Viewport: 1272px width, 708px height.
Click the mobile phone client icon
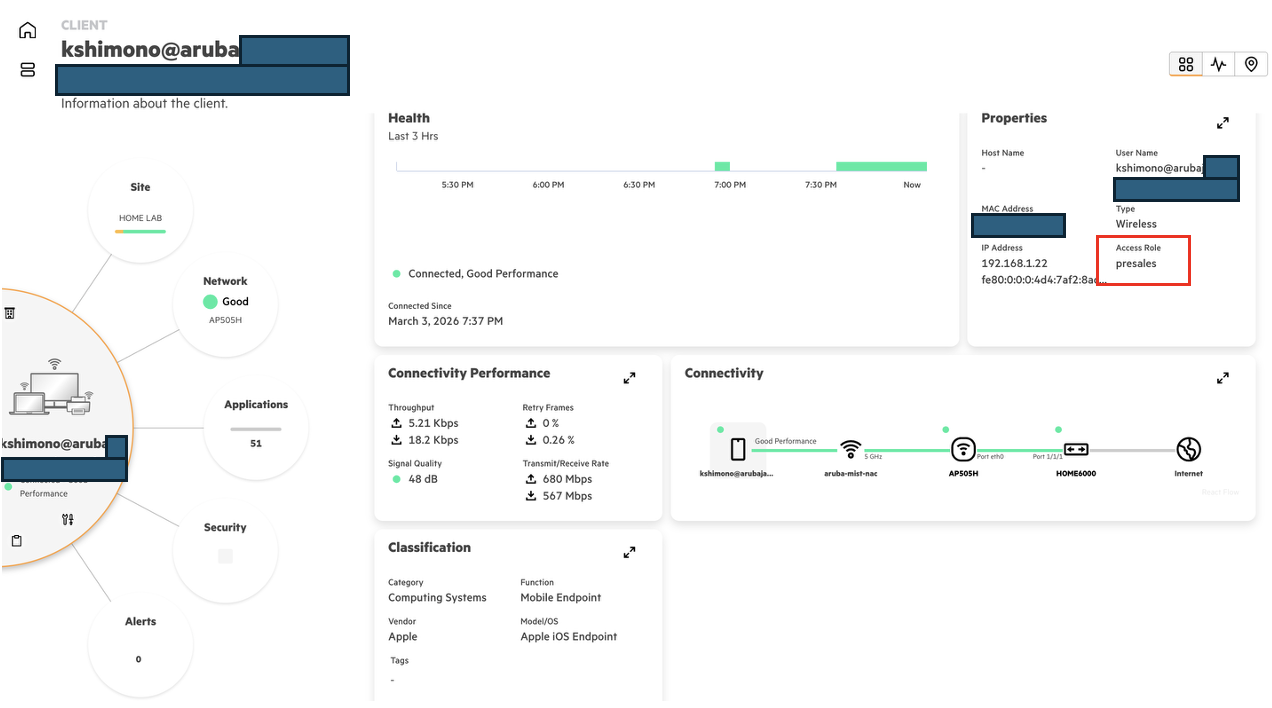point(738,449)
